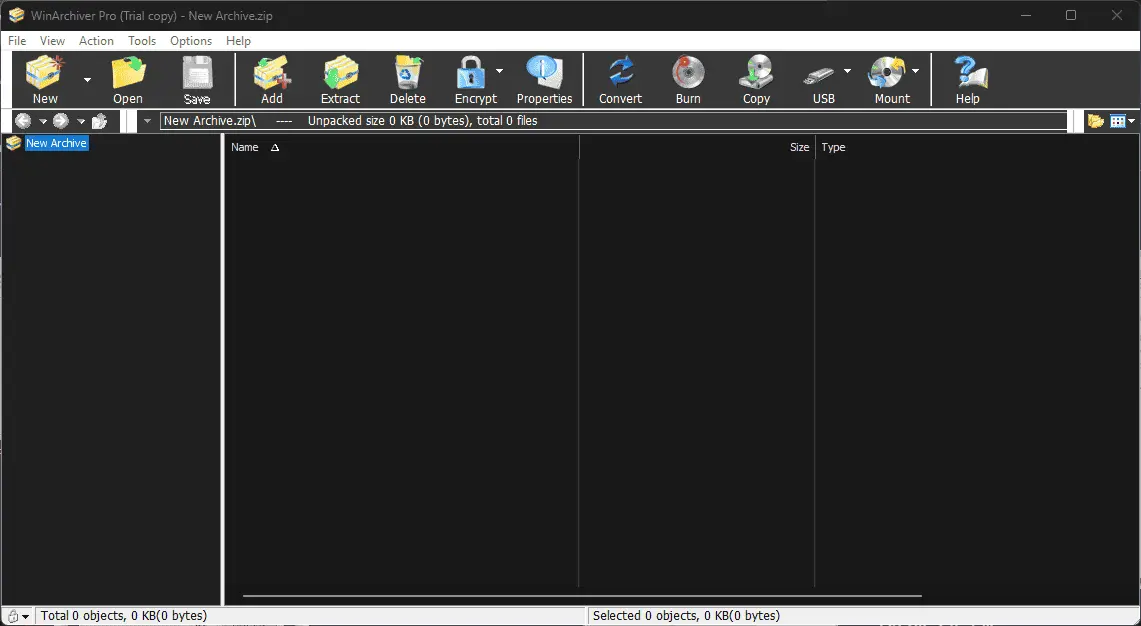The image size is (1141, 626).
Task: Click the Save toolbar icon
Action: click(x=196, y=73)
